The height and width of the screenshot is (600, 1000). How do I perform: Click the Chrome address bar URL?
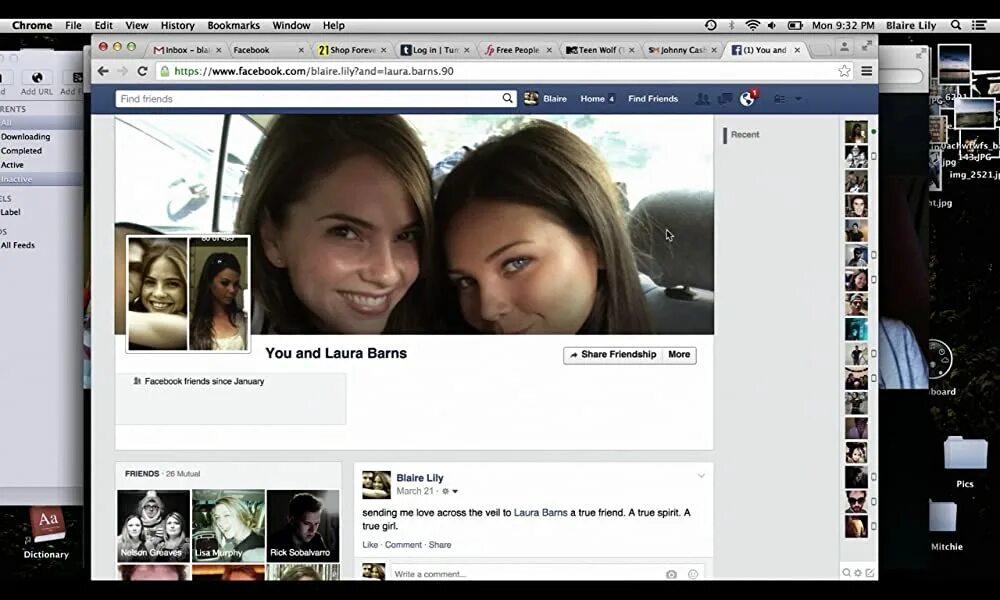coord(313,71)
